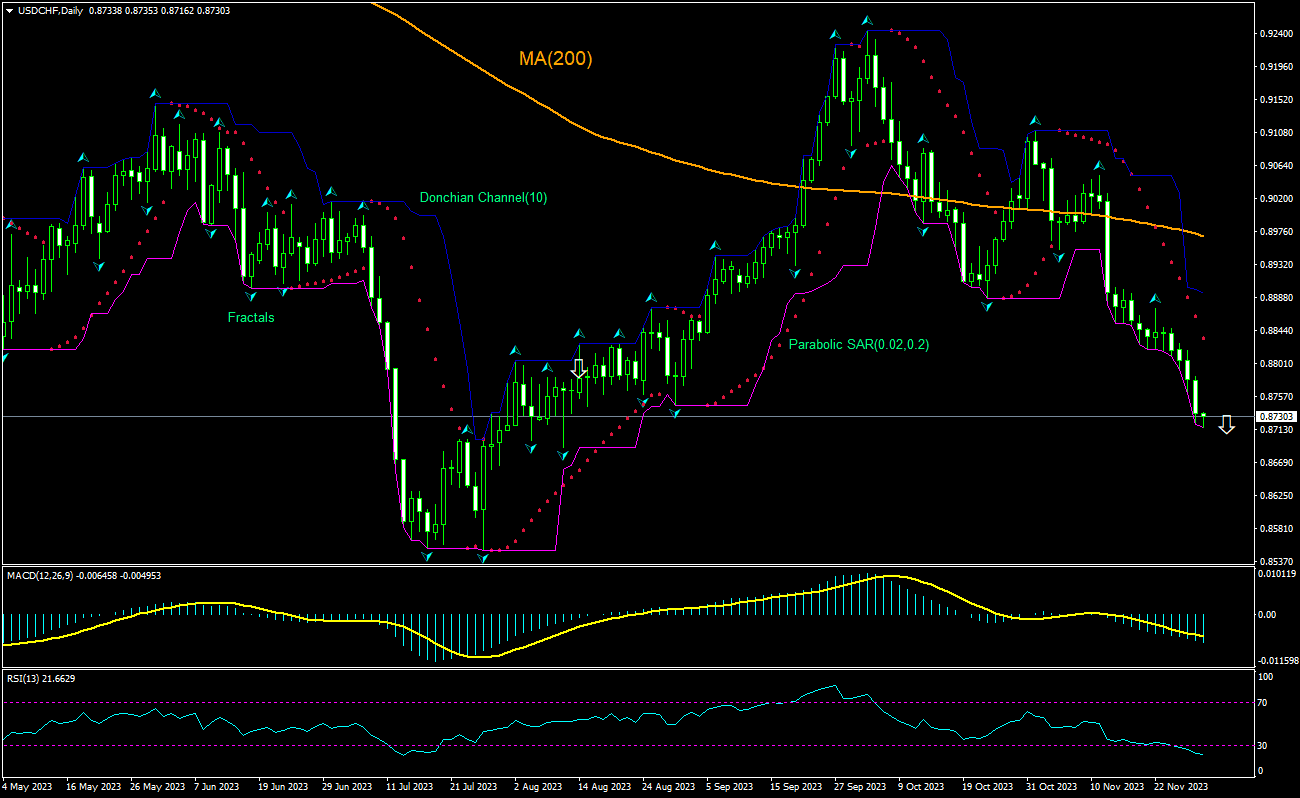Select the MA(200) text label on the chart
This screenshot has height=798, width=1300.
[x=555, y=57]
